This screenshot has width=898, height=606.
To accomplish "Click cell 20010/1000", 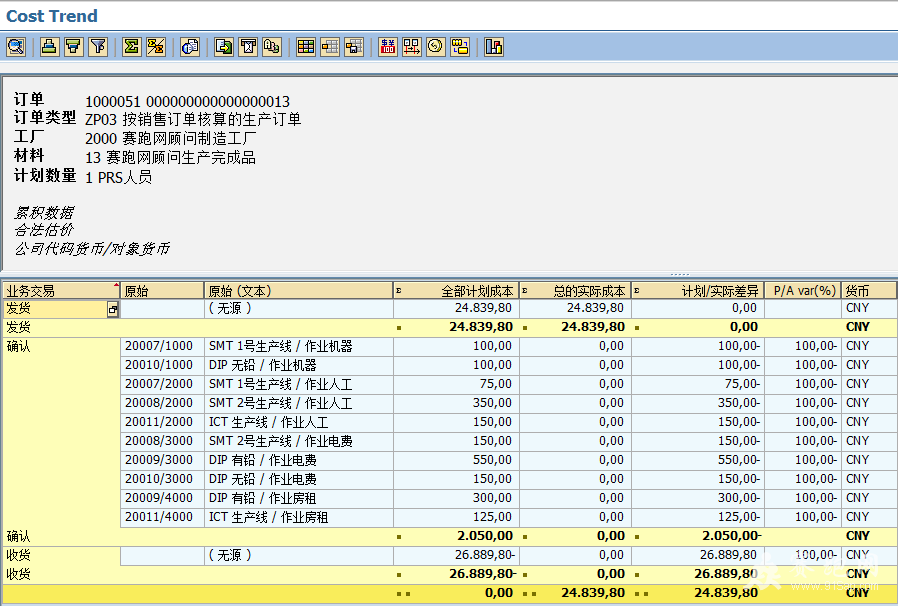I will coord(162,365).
